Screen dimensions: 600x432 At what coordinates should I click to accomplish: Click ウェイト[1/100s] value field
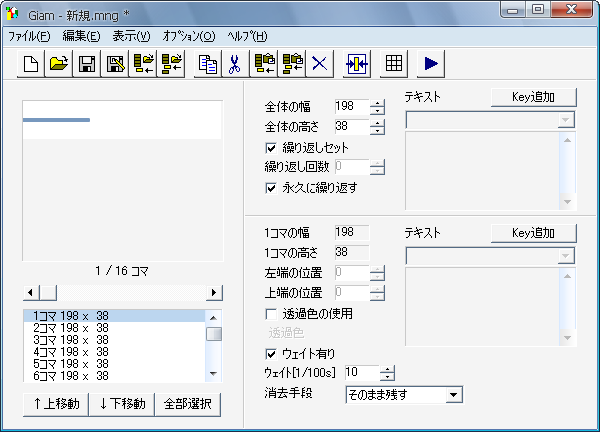tap(362, 373)
